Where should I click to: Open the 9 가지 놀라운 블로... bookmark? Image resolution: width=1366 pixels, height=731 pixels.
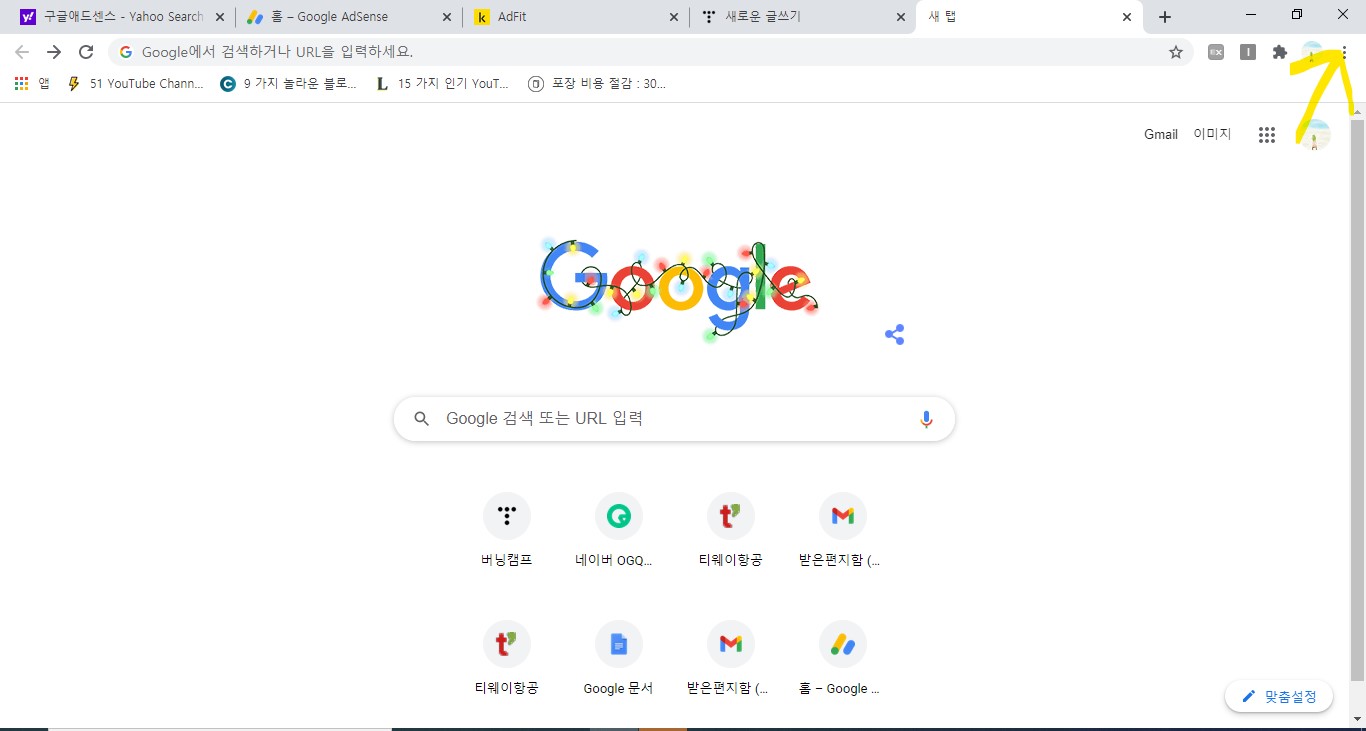288,84
